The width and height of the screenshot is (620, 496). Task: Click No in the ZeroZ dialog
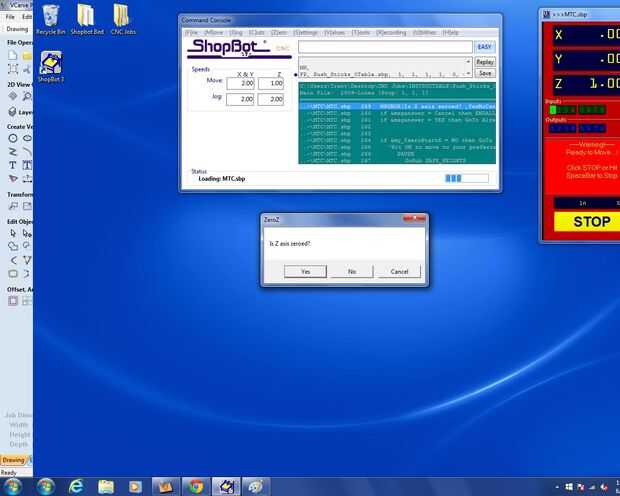[352, 271]
